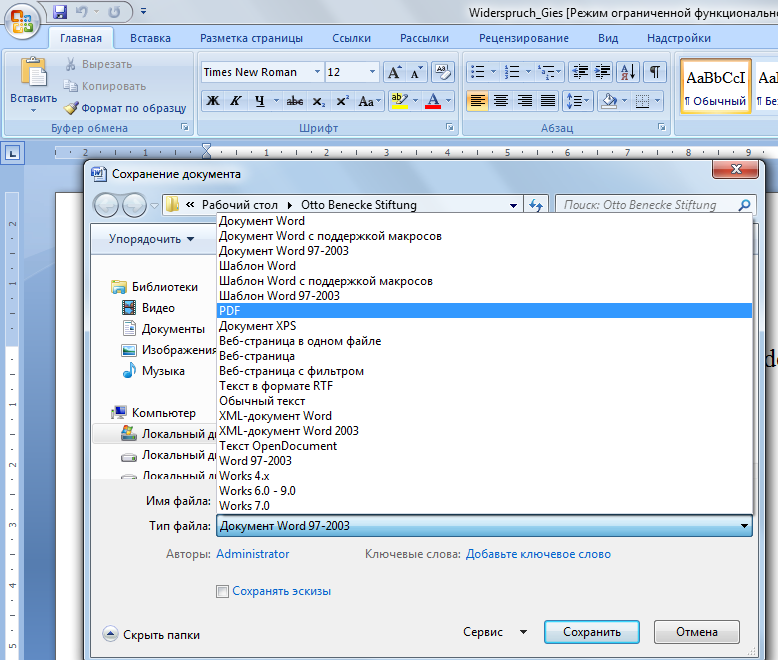This screenshot has height=660, width=778.
Task: Switch to the Рецензирование tab
Action: [x=524, y=38]
